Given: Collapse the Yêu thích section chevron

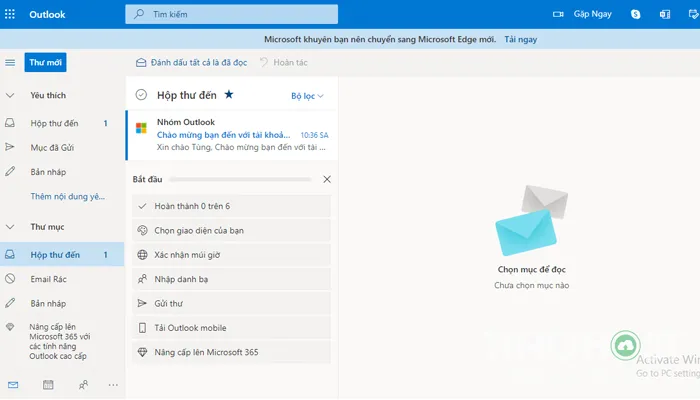Looking at the screenshot, I should pos(10,95).
